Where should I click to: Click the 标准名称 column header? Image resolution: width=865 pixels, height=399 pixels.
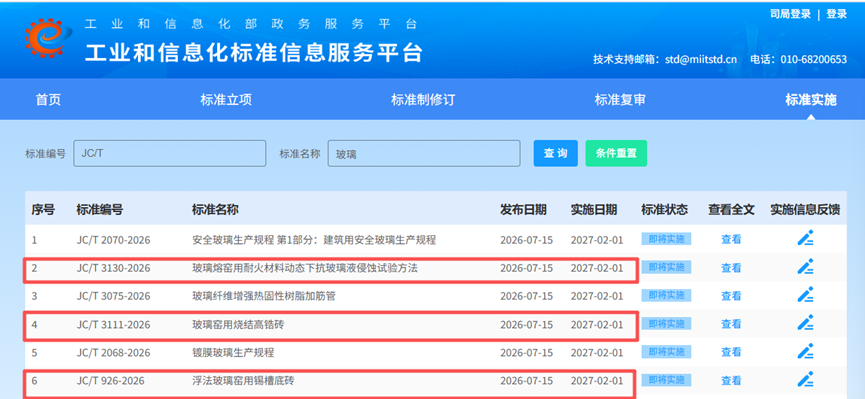pos(215,210)
